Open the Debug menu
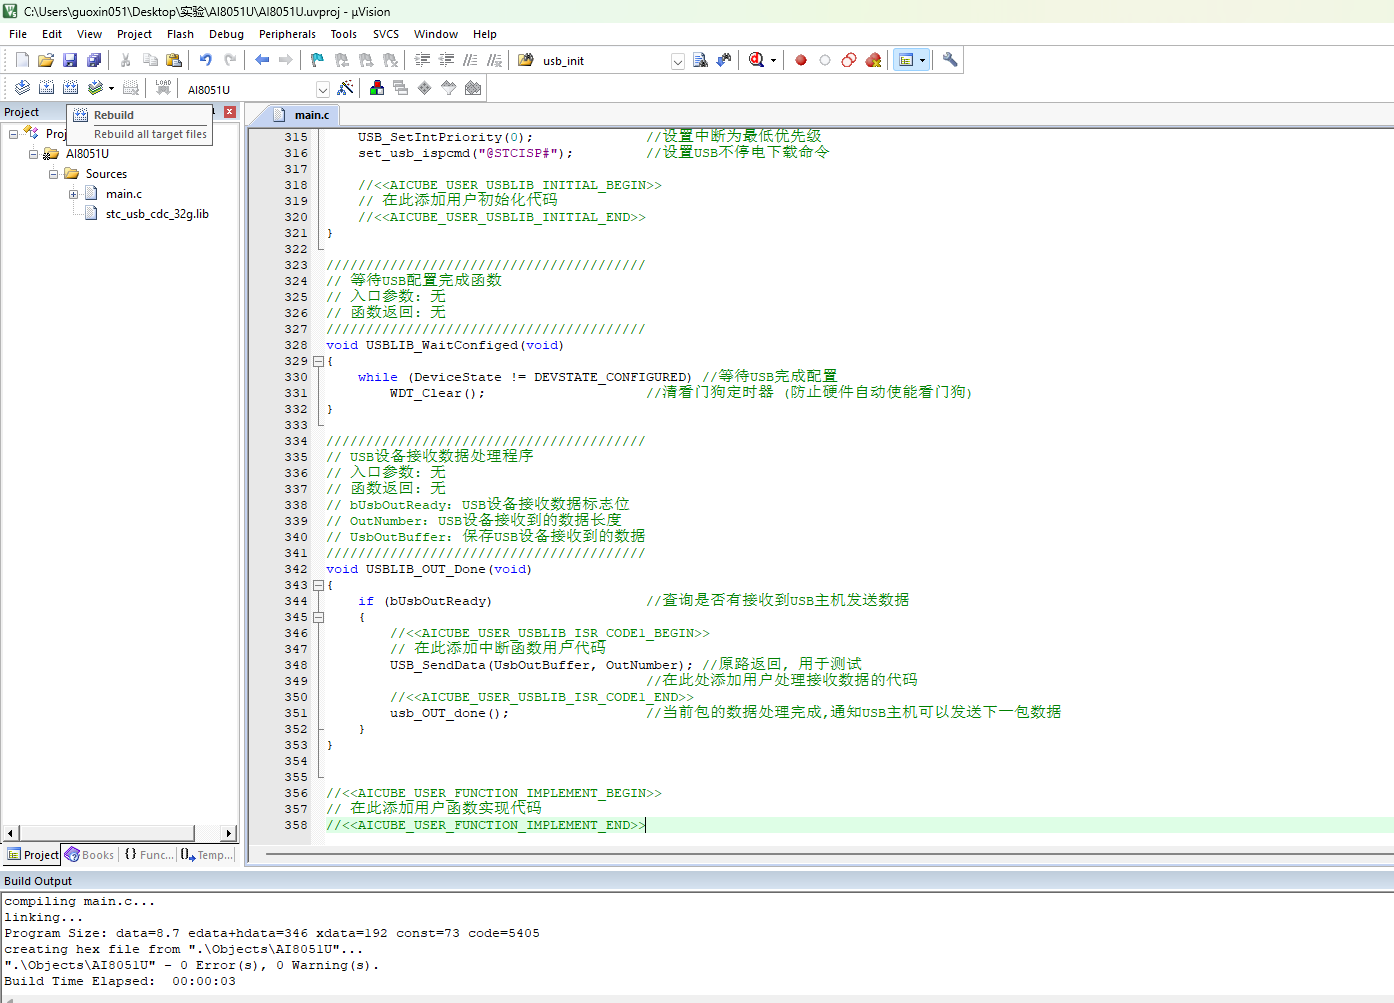Viewport: 1394px width, 1003px height. point(226,34)
